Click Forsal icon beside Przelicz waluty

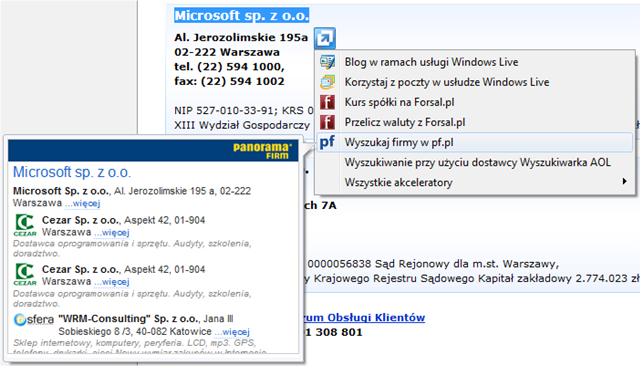tap(327, 122)
